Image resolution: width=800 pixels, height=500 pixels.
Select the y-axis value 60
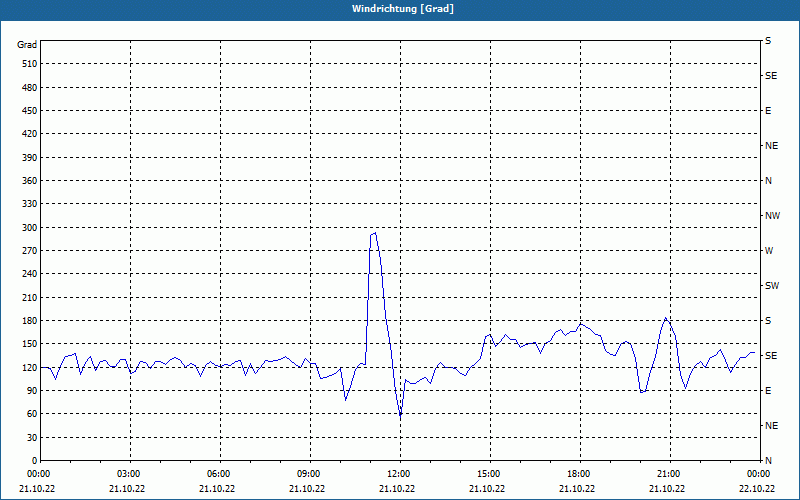[x=32, y=414]
